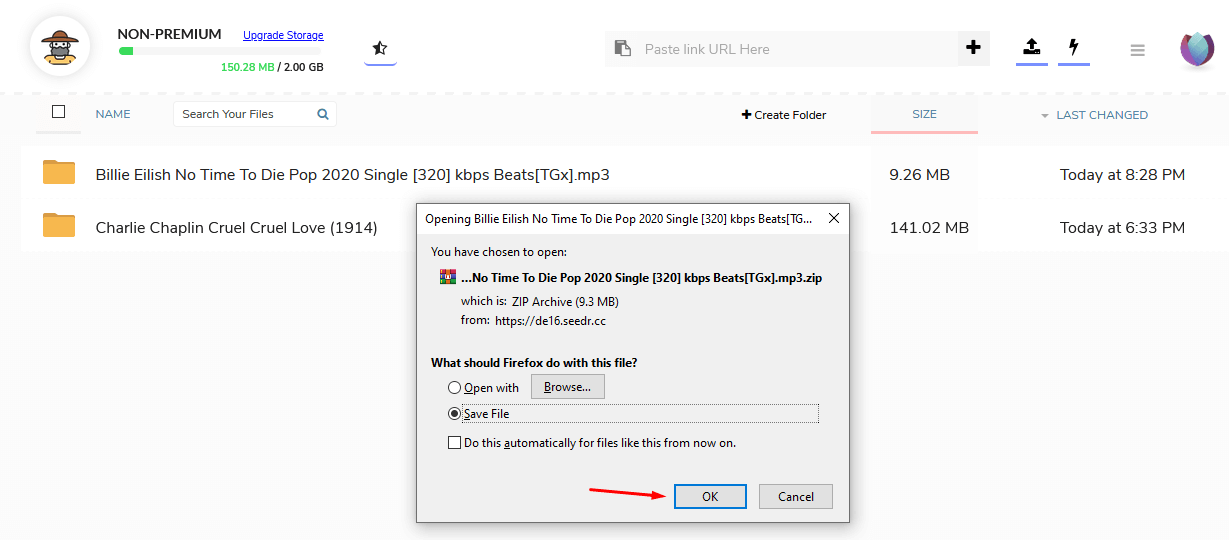Enable Do this automatically checkbox

coord(454,442)
